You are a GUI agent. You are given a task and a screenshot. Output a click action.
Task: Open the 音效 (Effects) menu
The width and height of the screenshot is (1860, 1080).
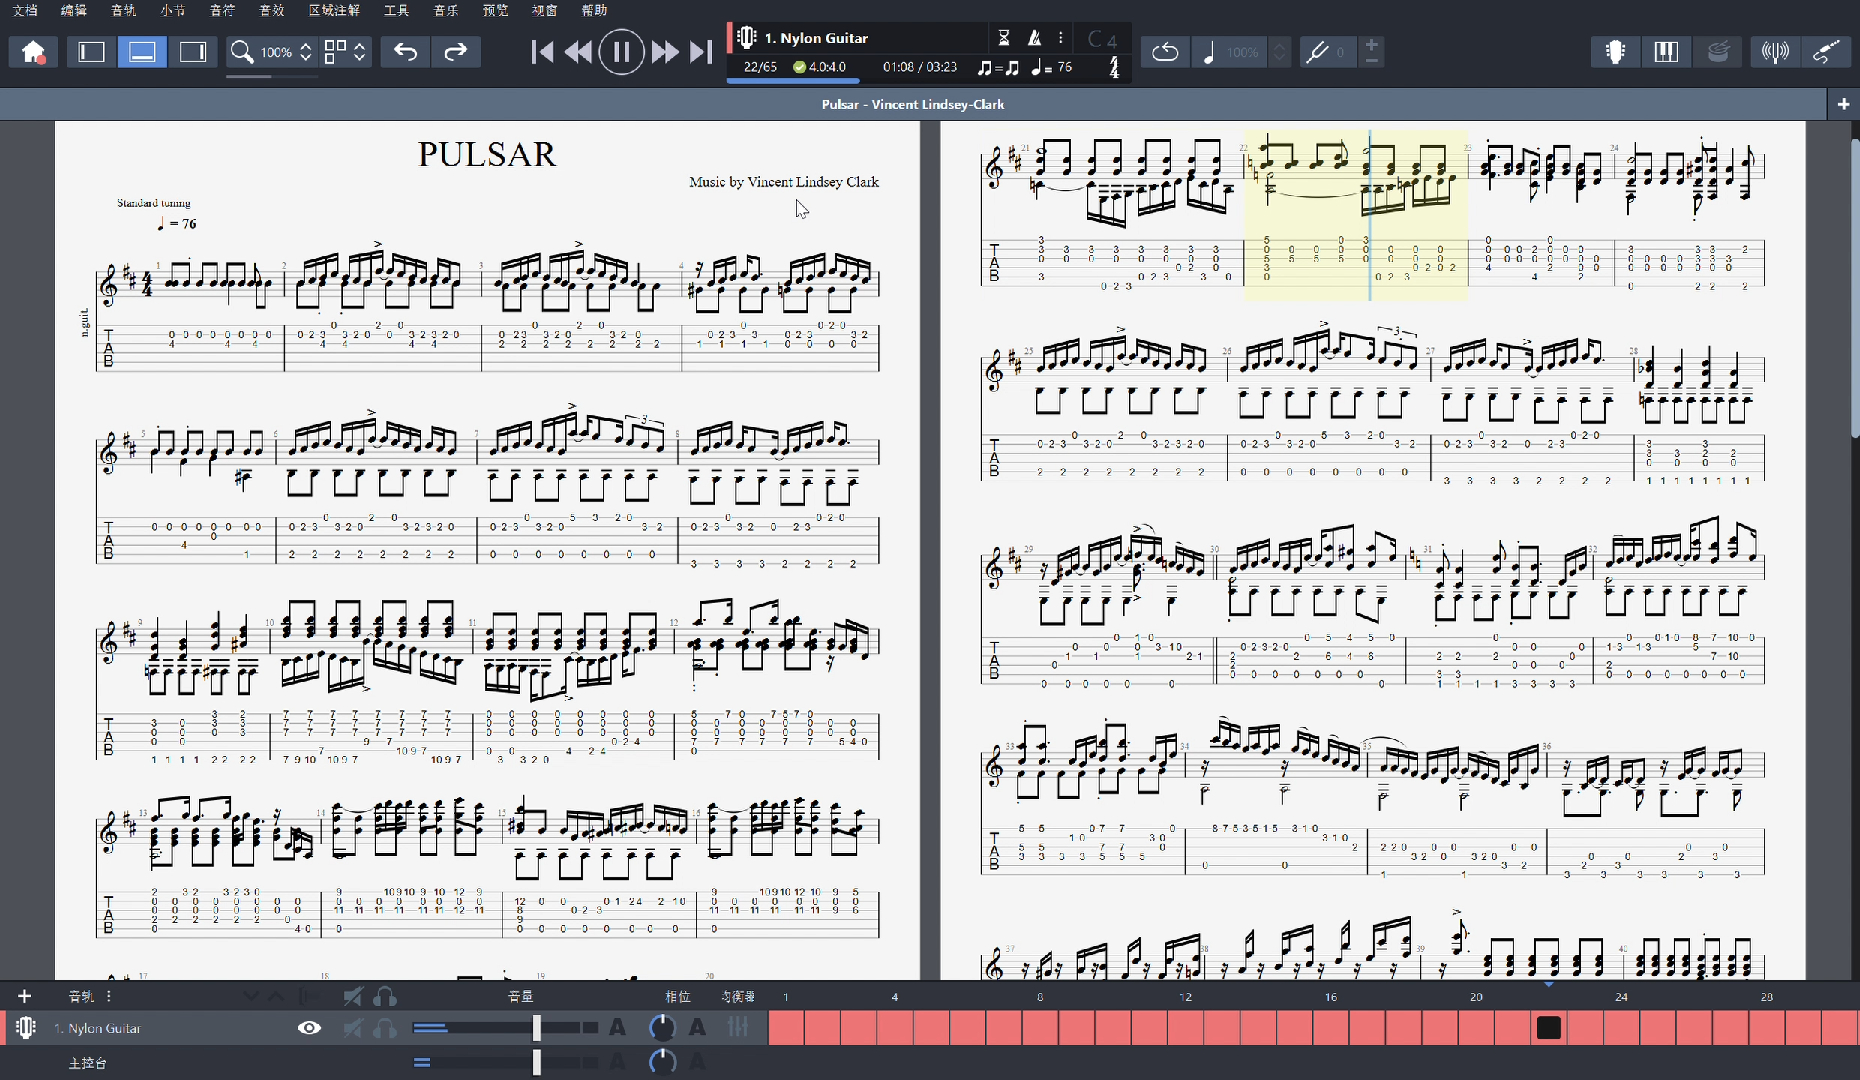(x=272, y=10)
